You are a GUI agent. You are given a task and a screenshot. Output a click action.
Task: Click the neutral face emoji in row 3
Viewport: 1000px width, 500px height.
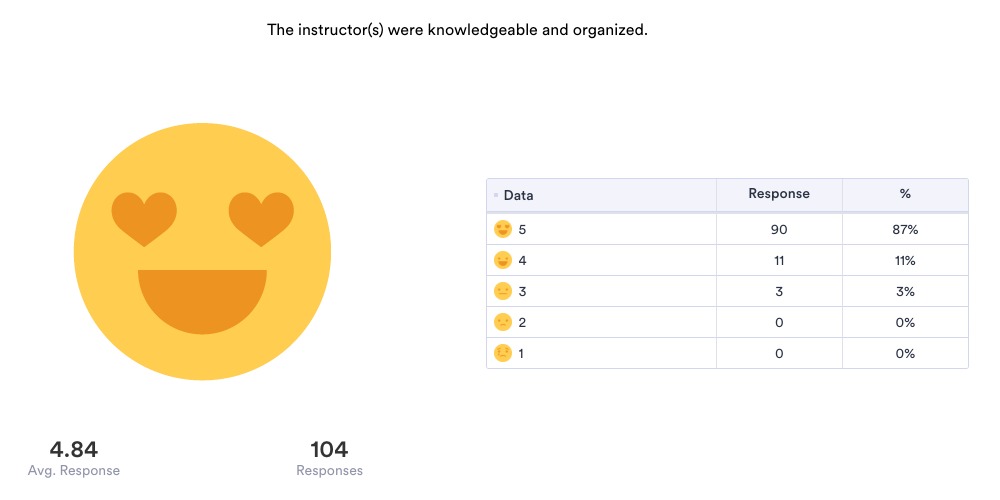503,292
